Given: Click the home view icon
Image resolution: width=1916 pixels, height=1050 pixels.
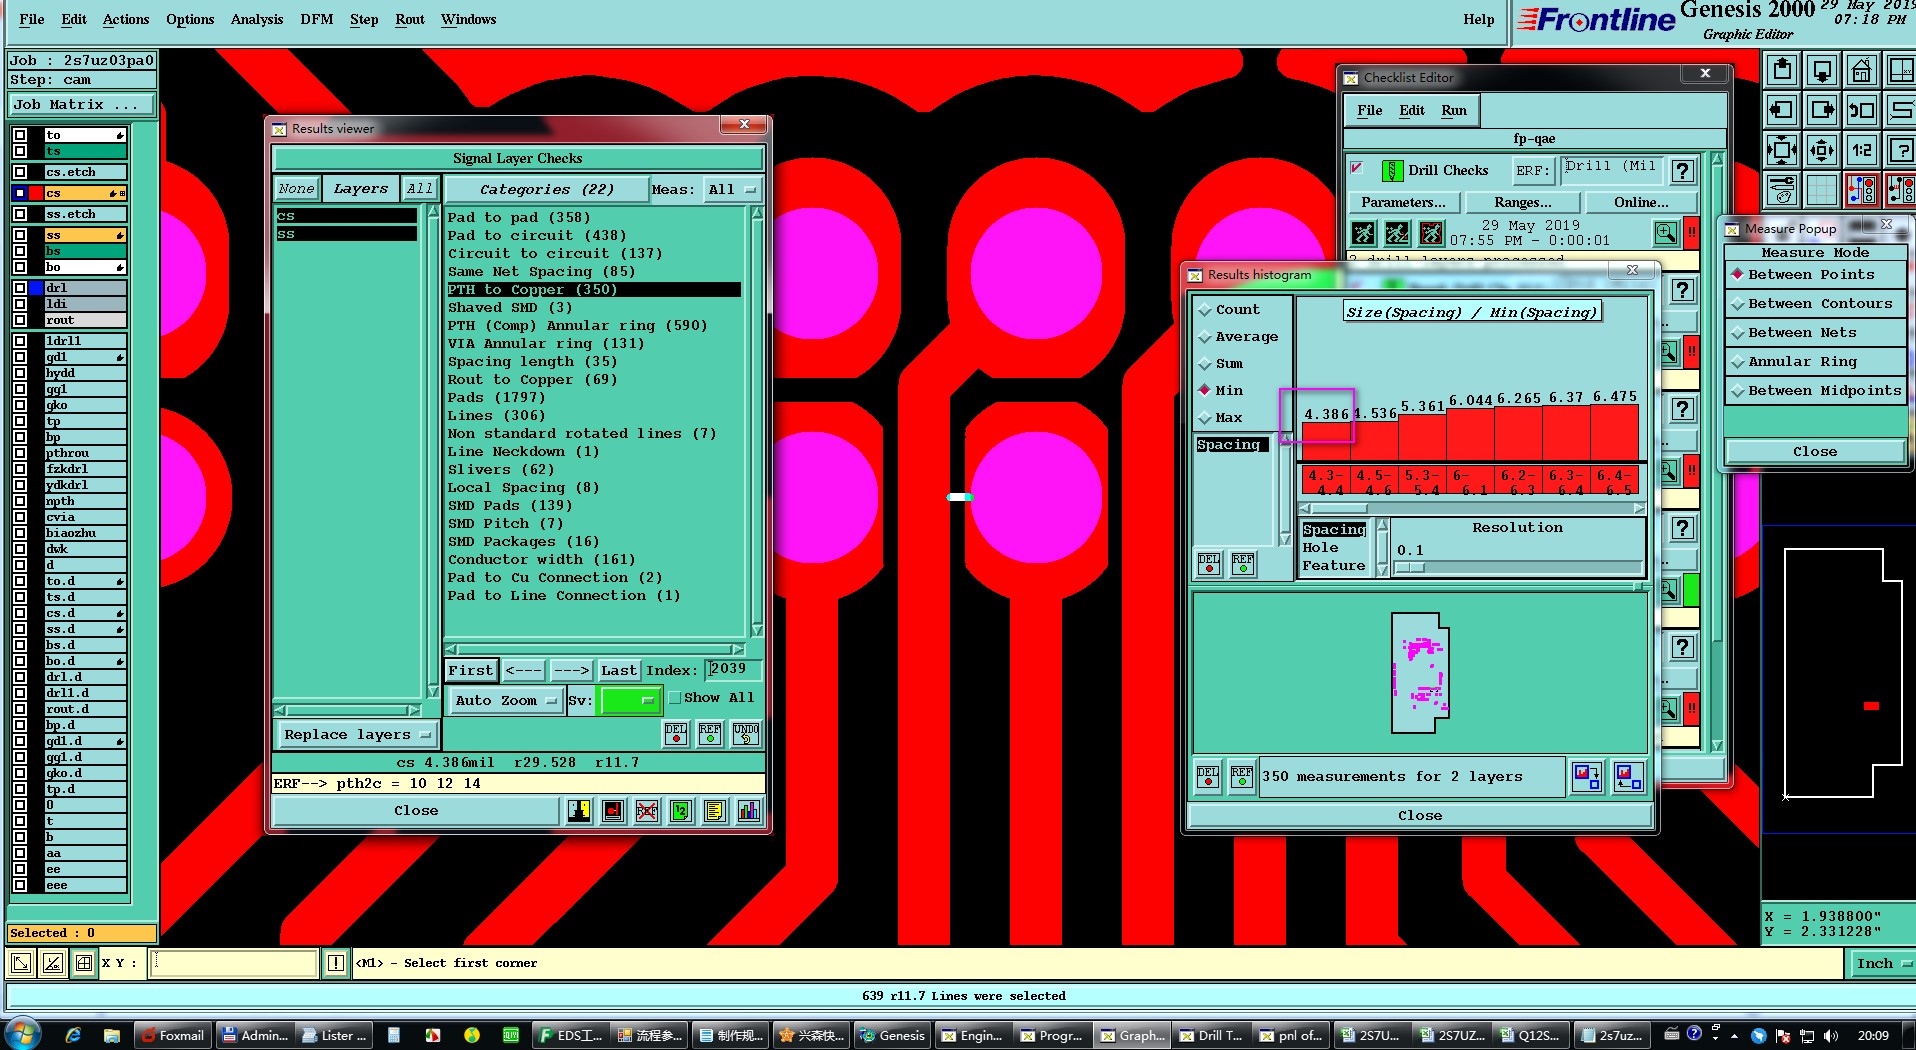Looking at the screenshot, I should [x=1861, y=70].
